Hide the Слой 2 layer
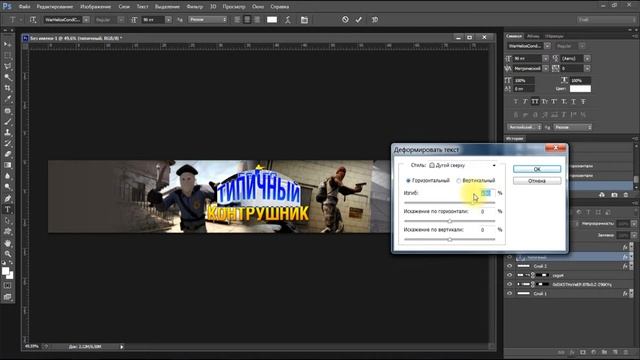 509,266
